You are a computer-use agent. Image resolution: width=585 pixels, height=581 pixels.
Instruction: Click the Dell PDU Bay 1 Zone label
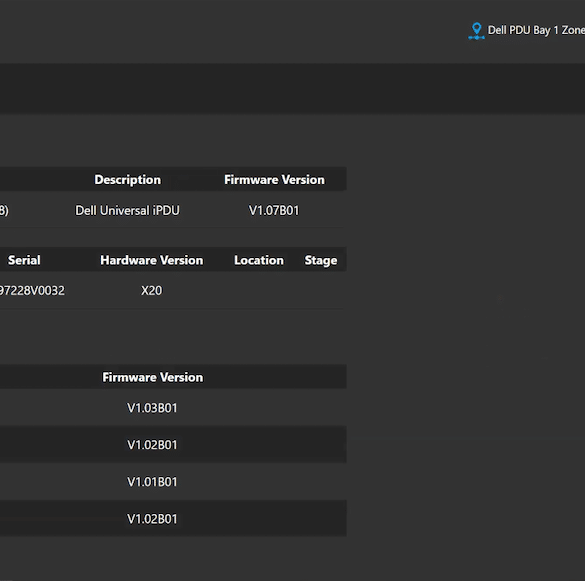[x=536, y=30]
